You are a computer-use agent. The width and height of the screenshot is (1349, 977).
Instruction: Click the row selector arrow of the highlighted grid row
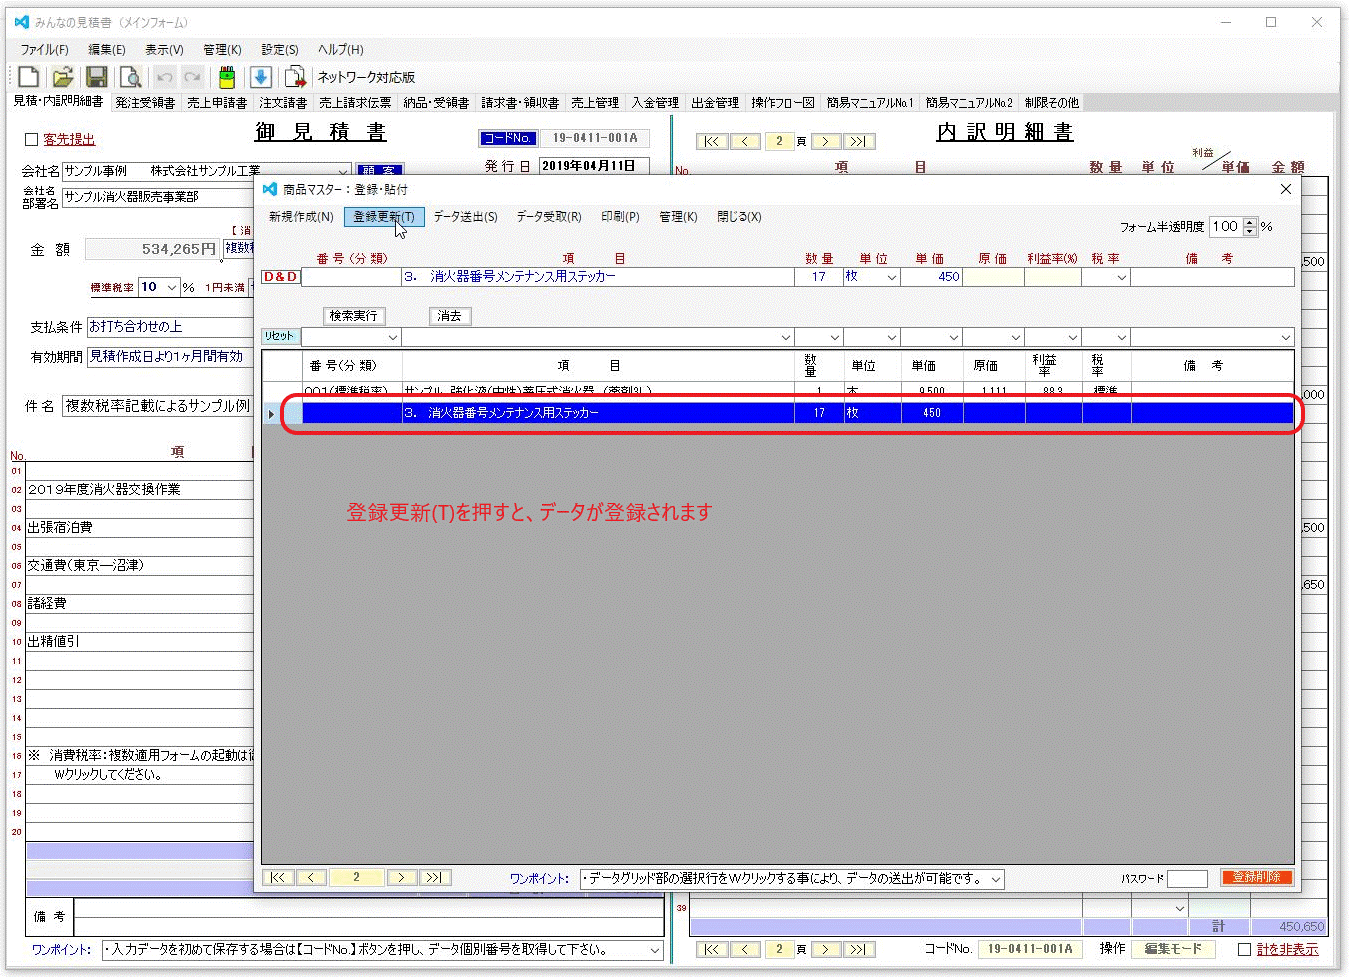271,413
